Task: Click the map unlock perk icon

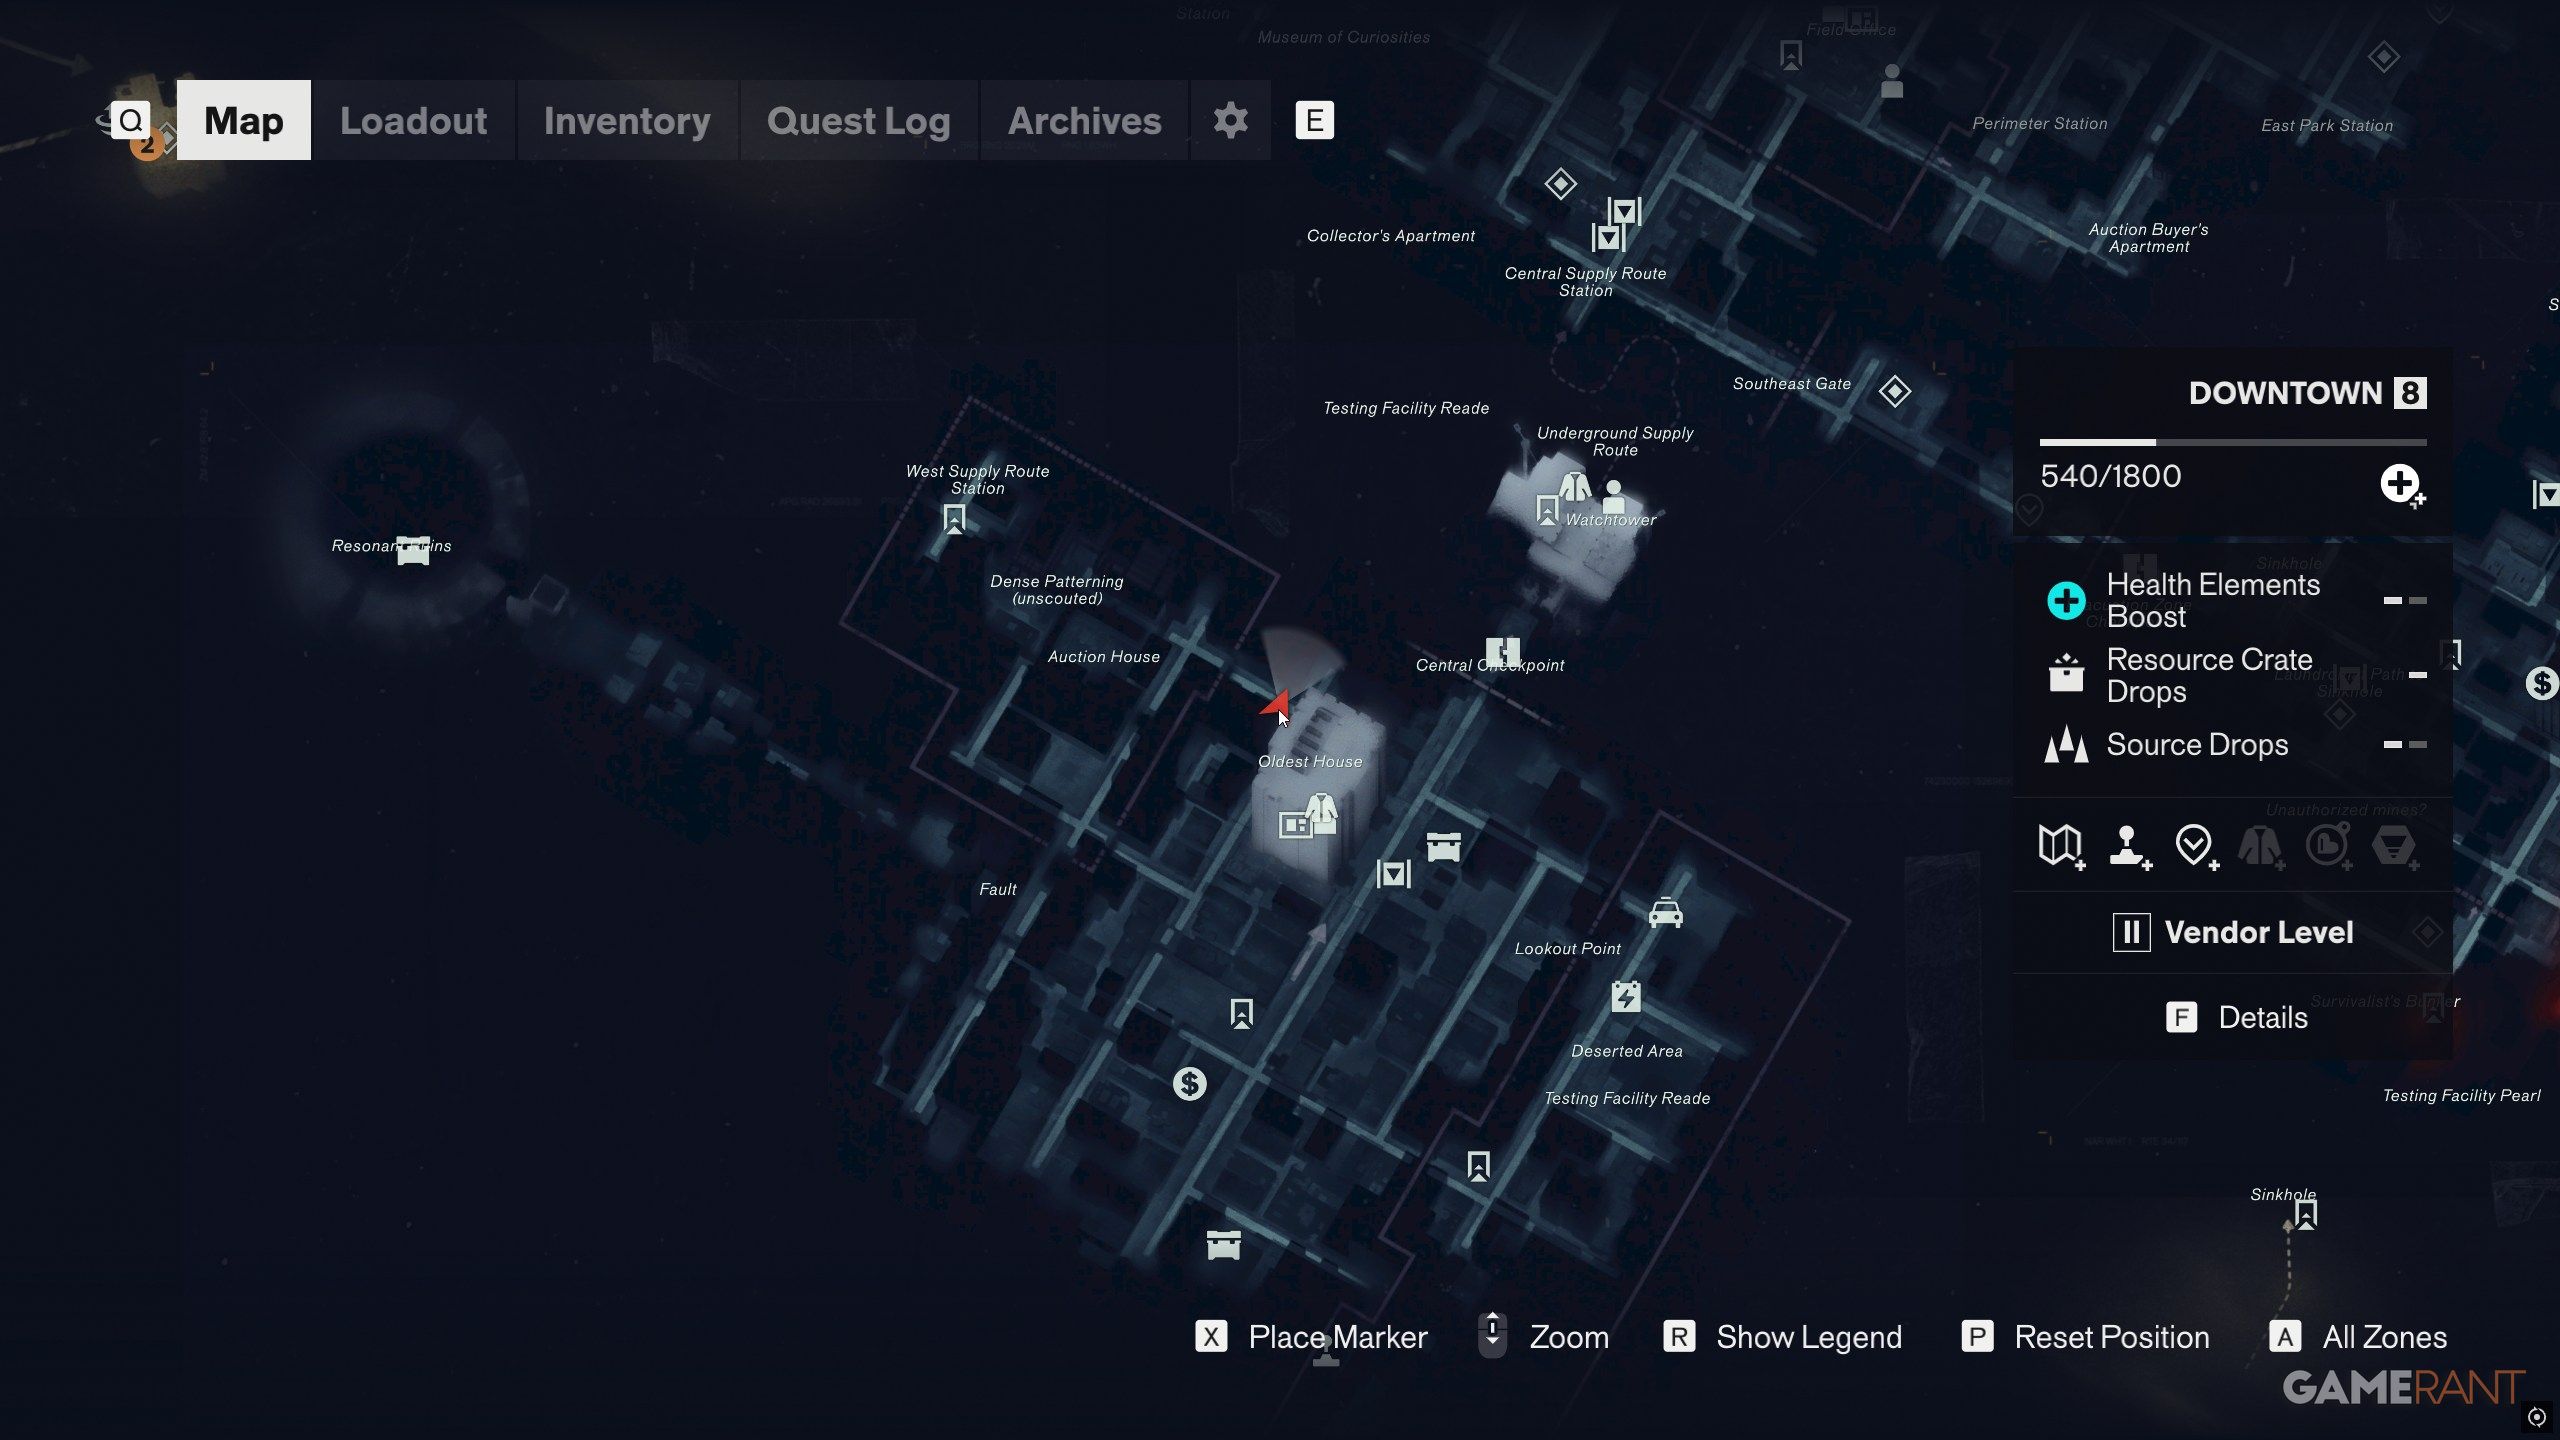Action: [x=2061, y=846]
